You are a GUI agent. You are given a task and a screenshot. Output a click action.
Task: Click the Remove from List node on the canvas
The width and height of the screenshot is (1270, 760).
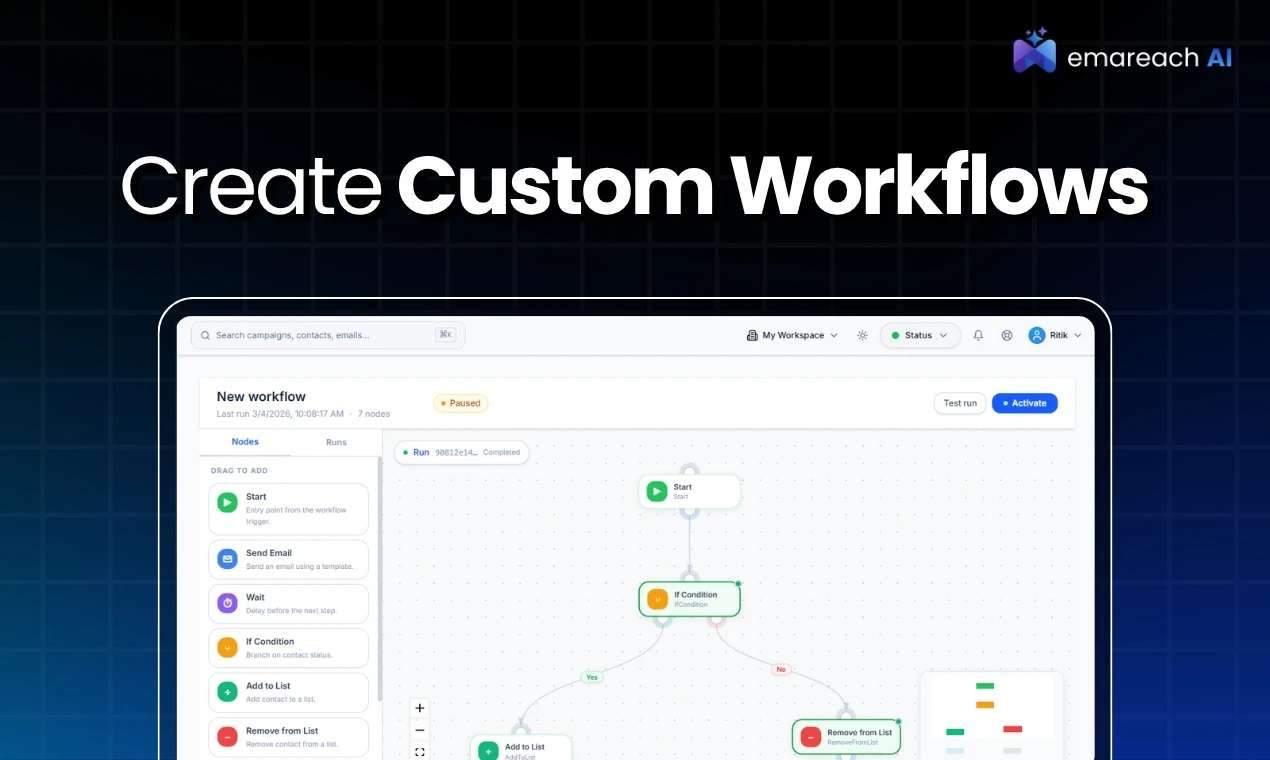click(x=845, y=737)
